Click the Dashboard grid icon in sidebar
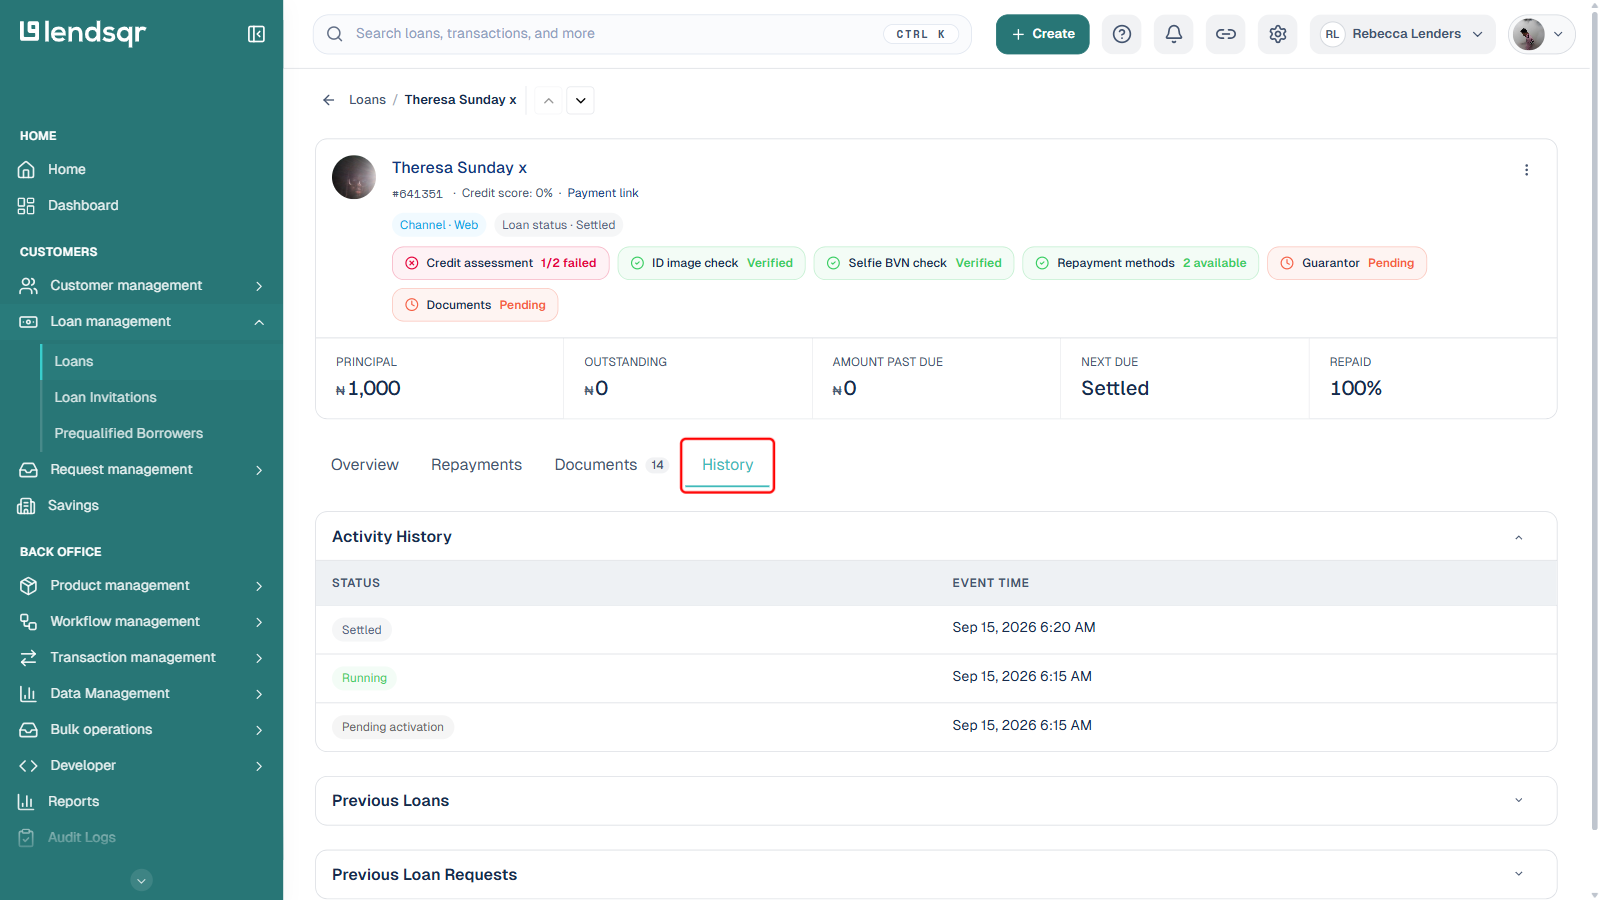This screenshot has height=900, width=1600. (x=27, y=206)
